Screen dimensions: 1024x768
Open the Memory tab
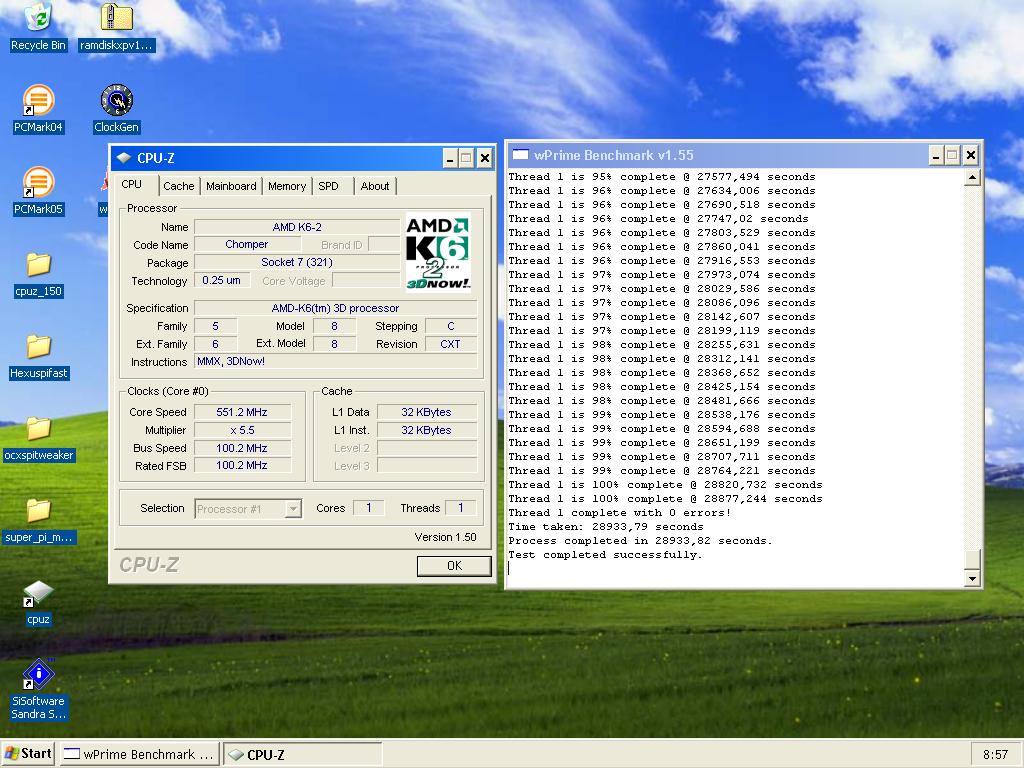coord(287,186)
